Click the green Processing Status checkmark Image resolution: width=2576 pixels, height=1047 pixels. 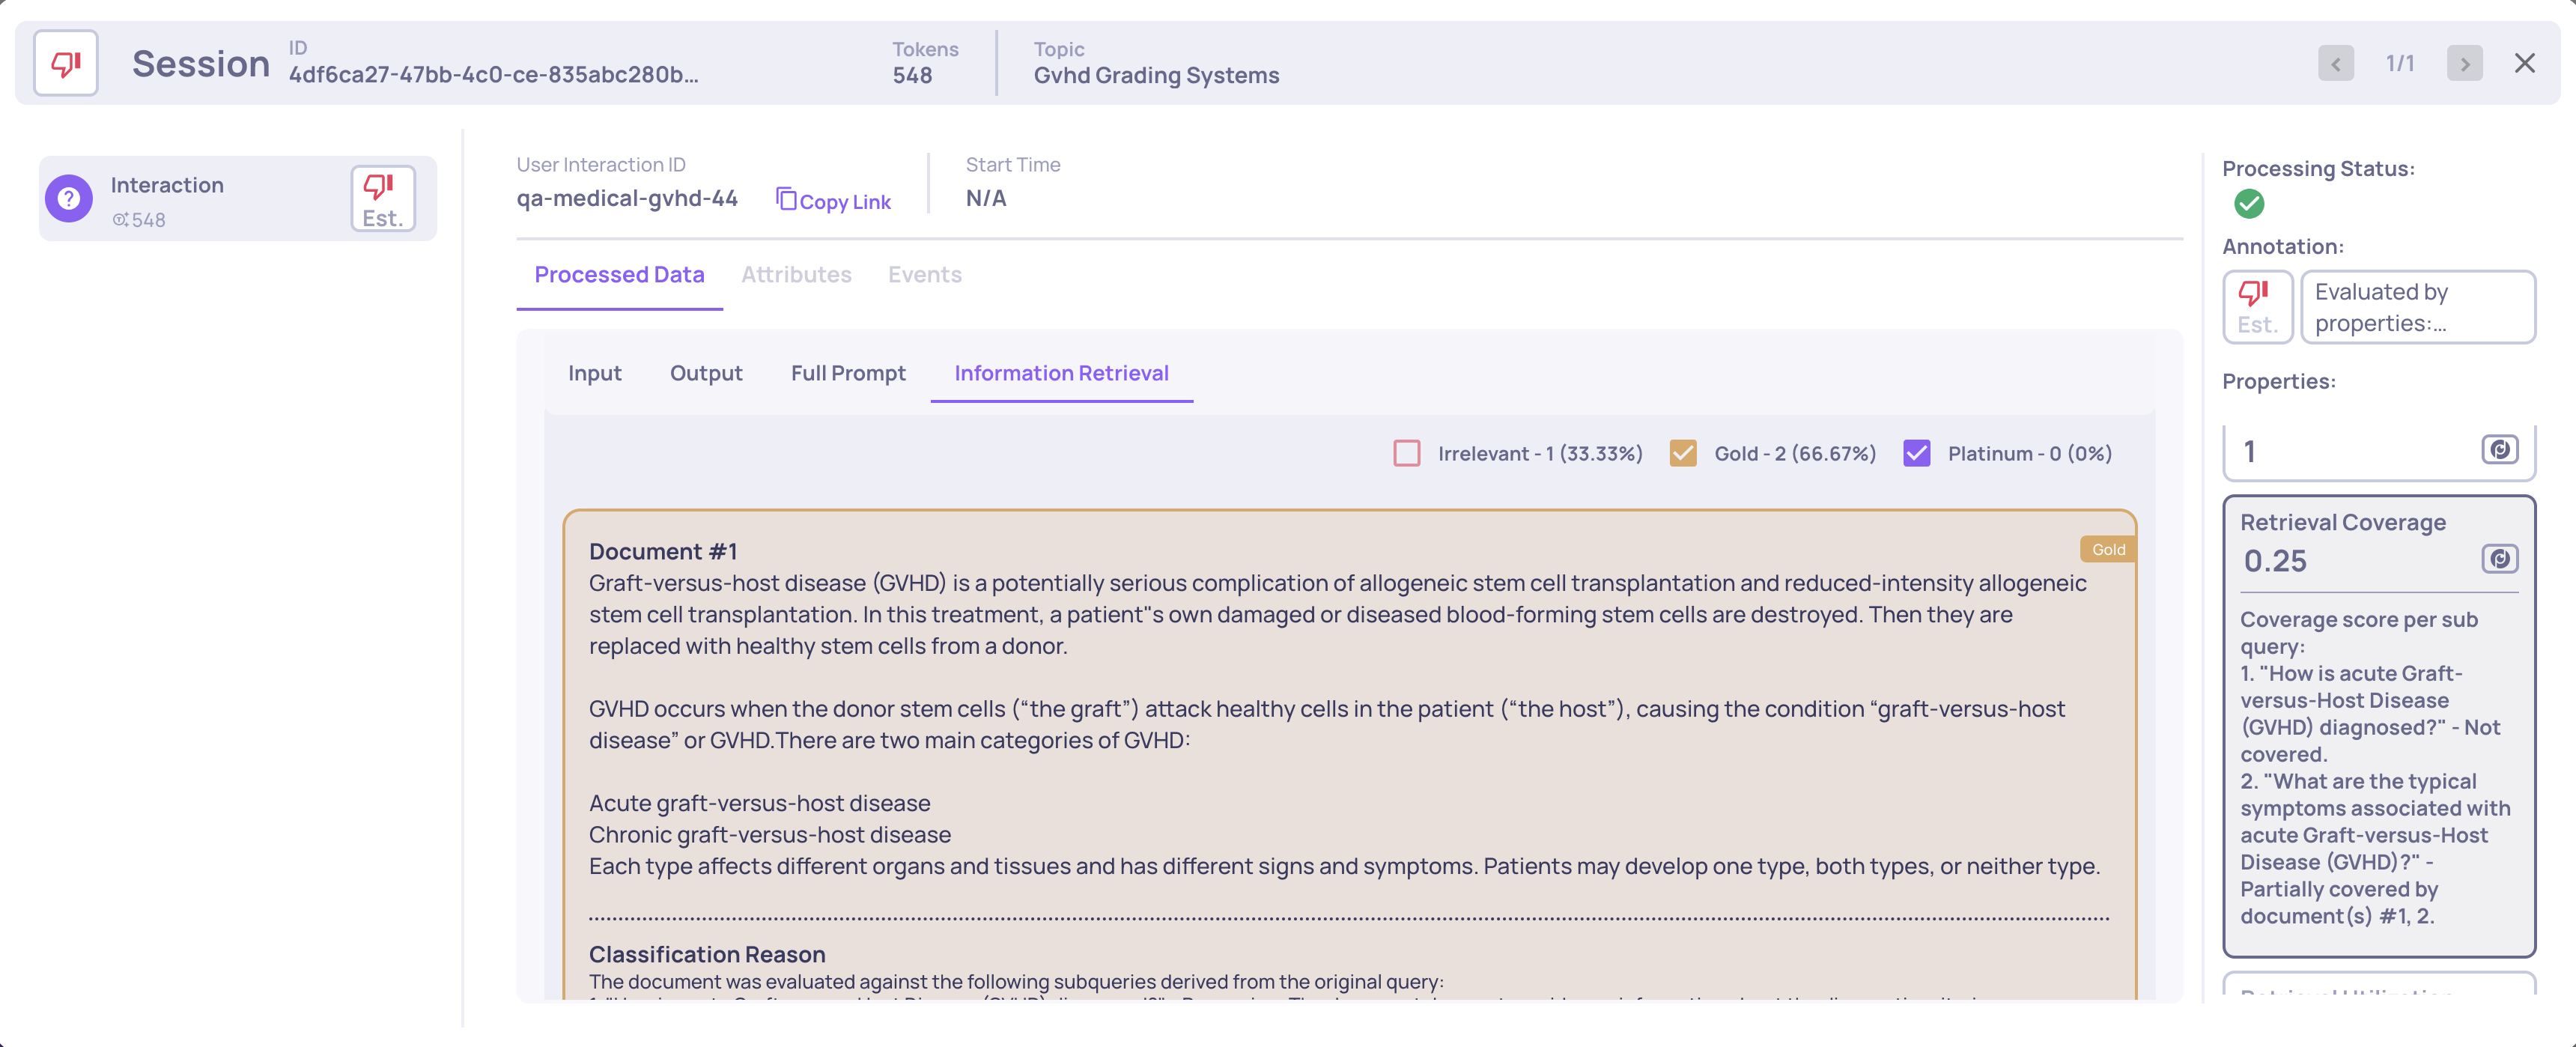point(2249,204)
